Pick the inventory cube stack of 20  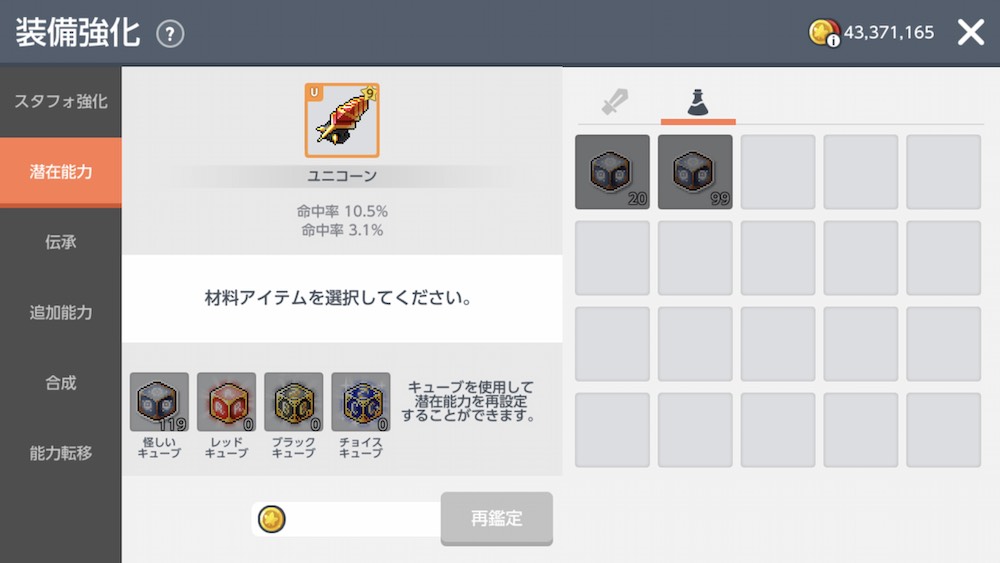pyautogui.click(x=612, y=172)
